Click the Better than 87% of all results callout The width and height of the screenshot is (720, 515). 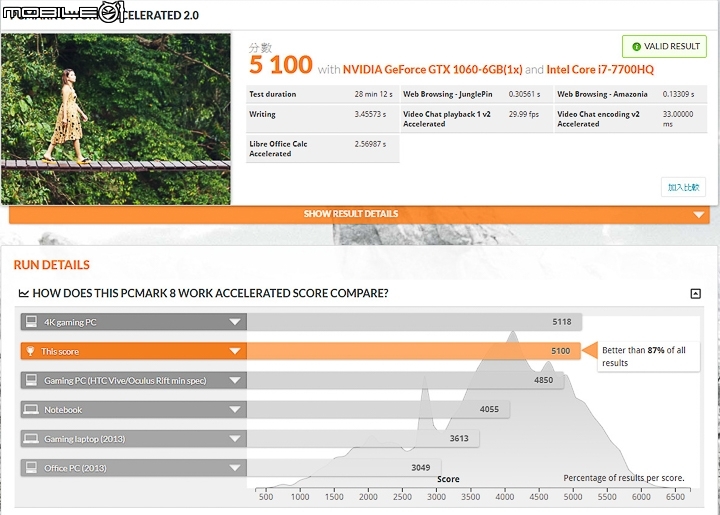(648, 357)
